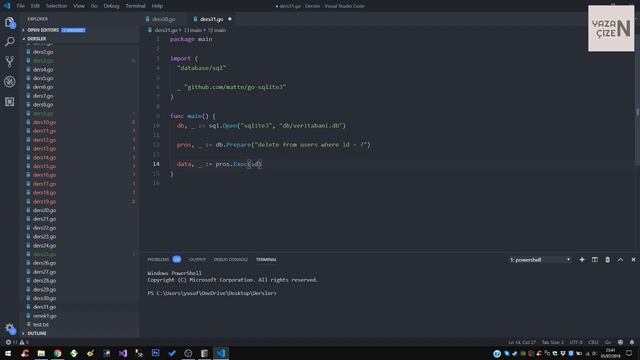Click the errors and warnings status indicator
This screenshot has width=640, height=360.
click(x=17, y=342)
